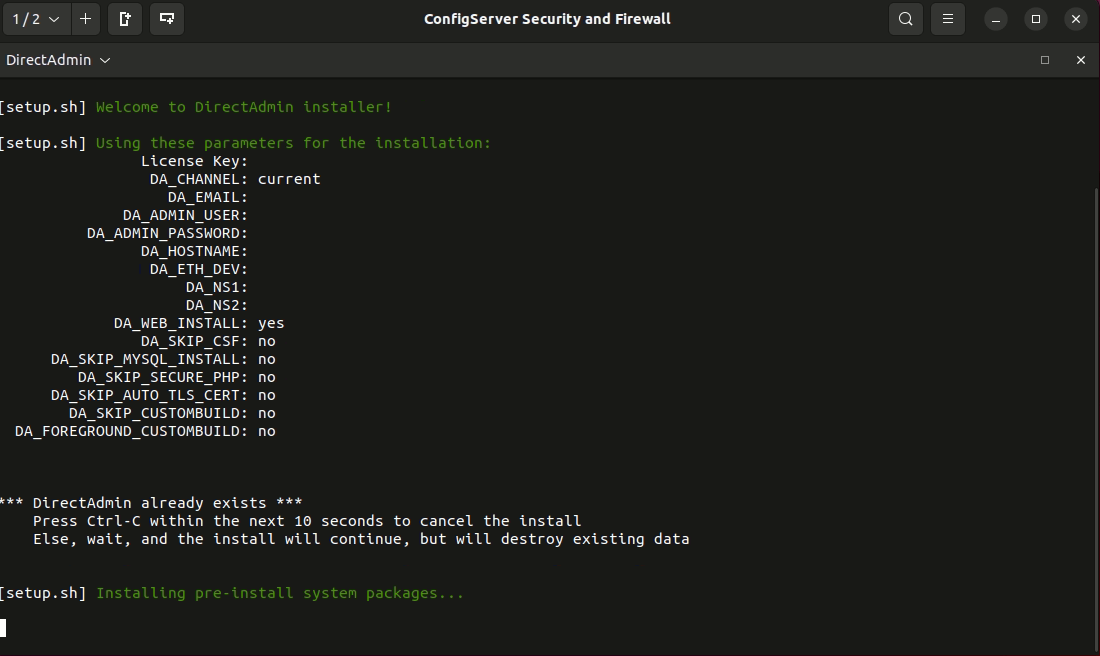The height and width of the screenshot is (656, 1100).
Task: Click the green Welcome to DirectAdmin installer text
Action: (242, 106)
